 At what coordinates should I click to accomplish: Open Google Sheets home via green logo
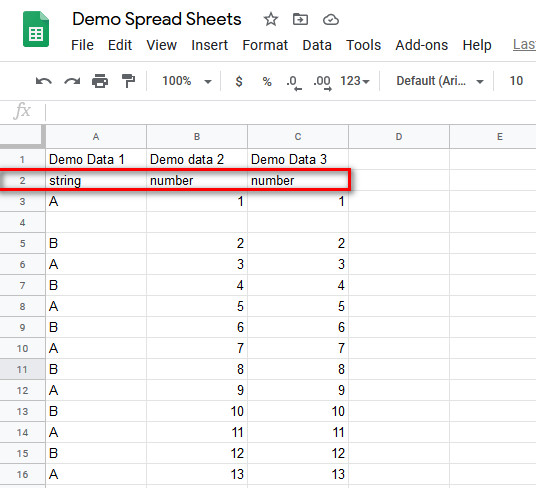point(36,29)
